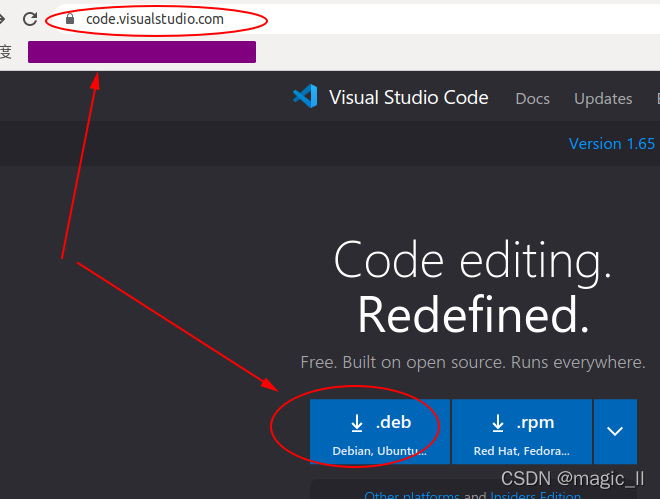Open the Docs menu item
660x499 pixels.
532,99
